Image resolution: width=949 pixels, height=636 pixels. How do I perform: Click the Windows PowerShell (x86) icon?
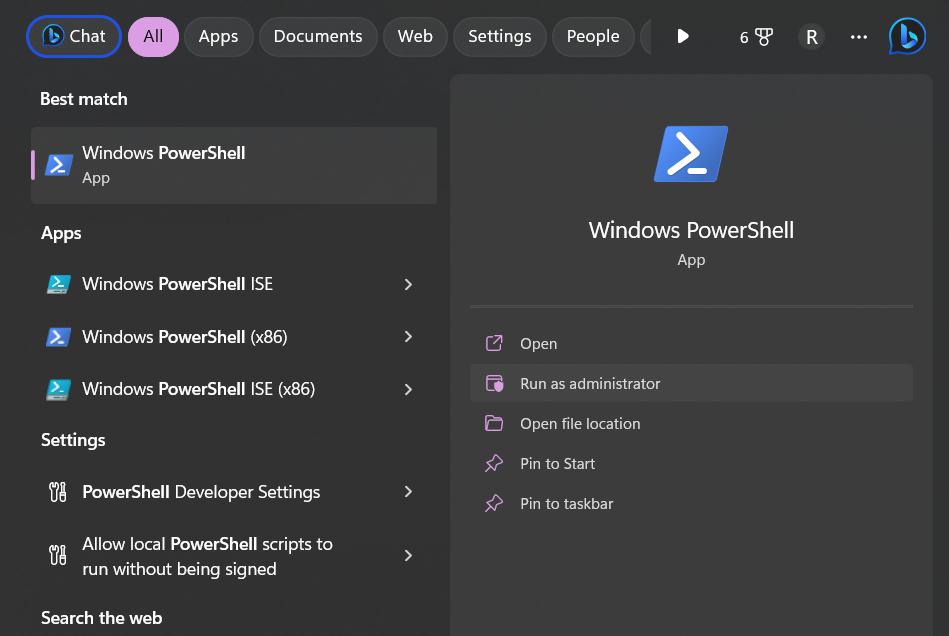[59, 337]
